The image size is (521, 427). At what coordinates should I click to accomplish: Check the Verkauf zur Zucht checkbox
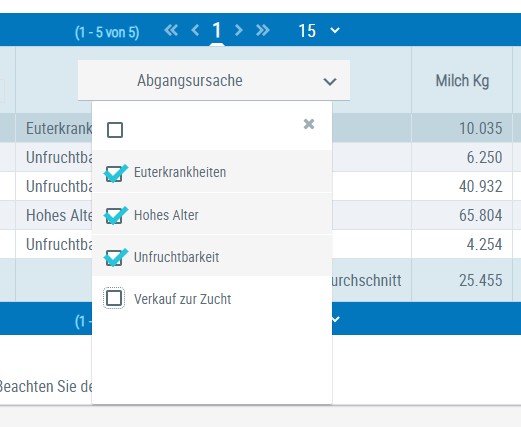click(114, 298)
